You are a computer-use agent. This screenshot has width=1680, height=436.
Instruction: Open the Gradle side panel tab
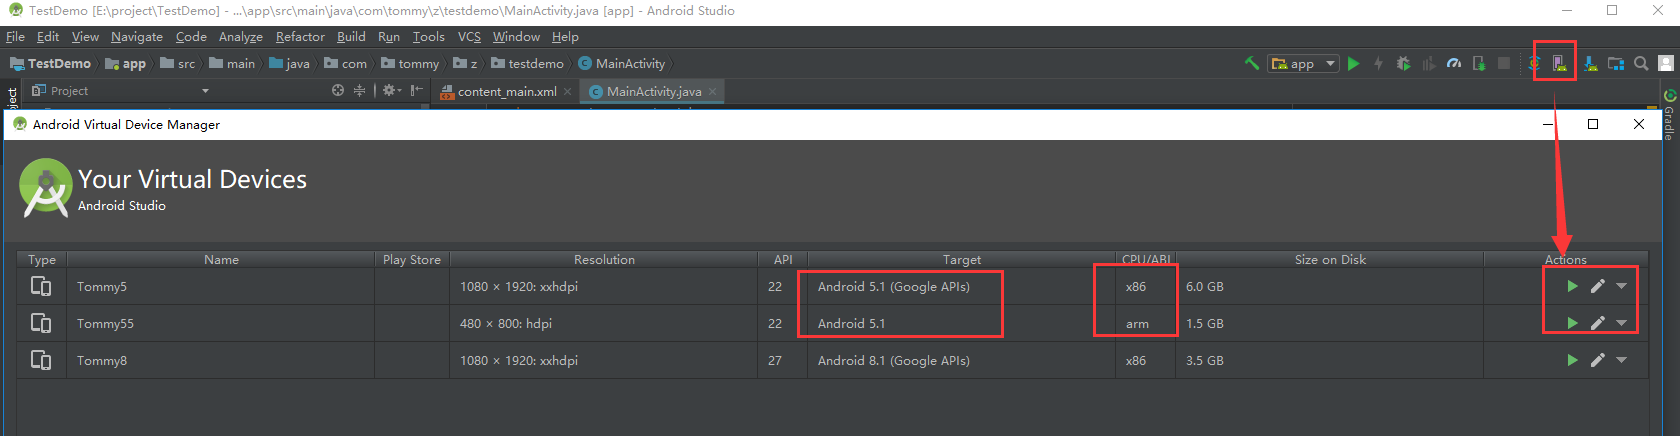tap(1669, 114)
